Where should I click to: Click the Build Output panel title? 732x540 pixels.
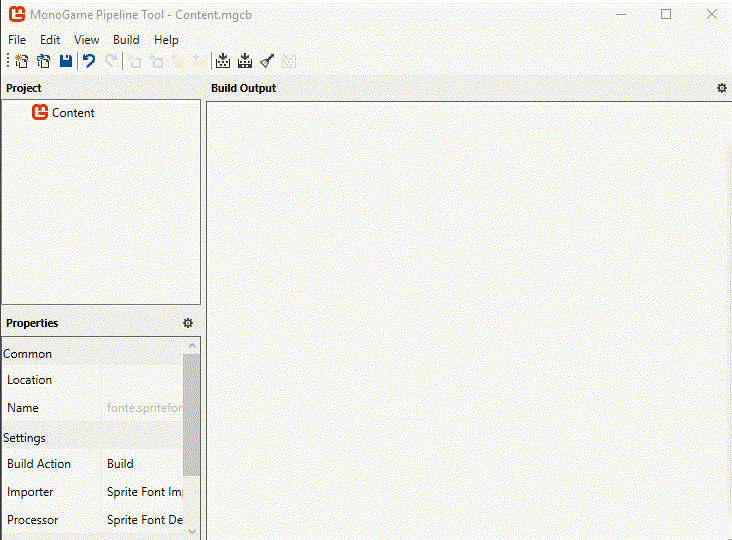[x=243, y=88]
